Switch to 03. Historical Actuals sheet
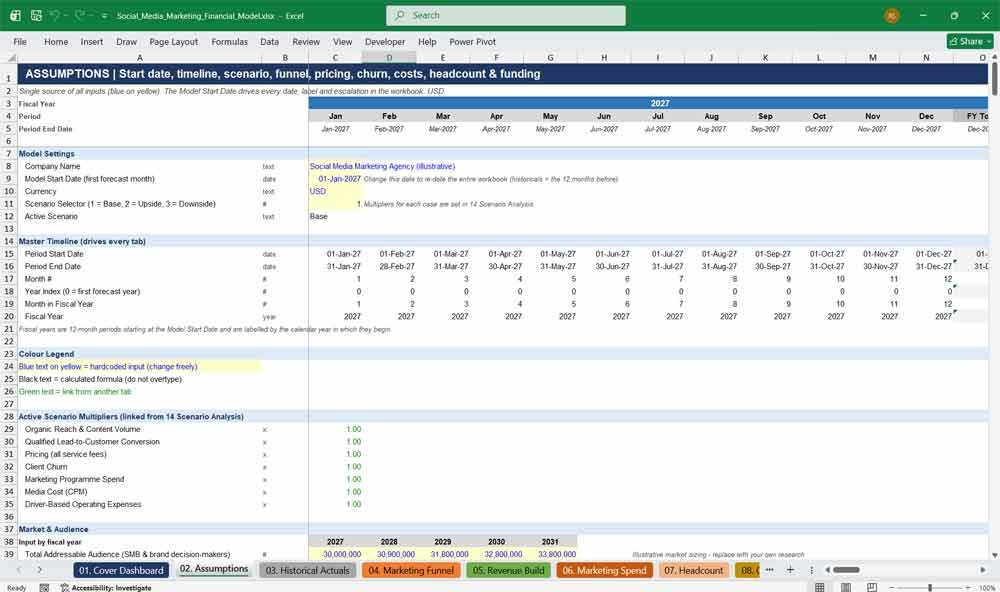1000x592 pixels. pyautogui.click(x=307, y=570)
